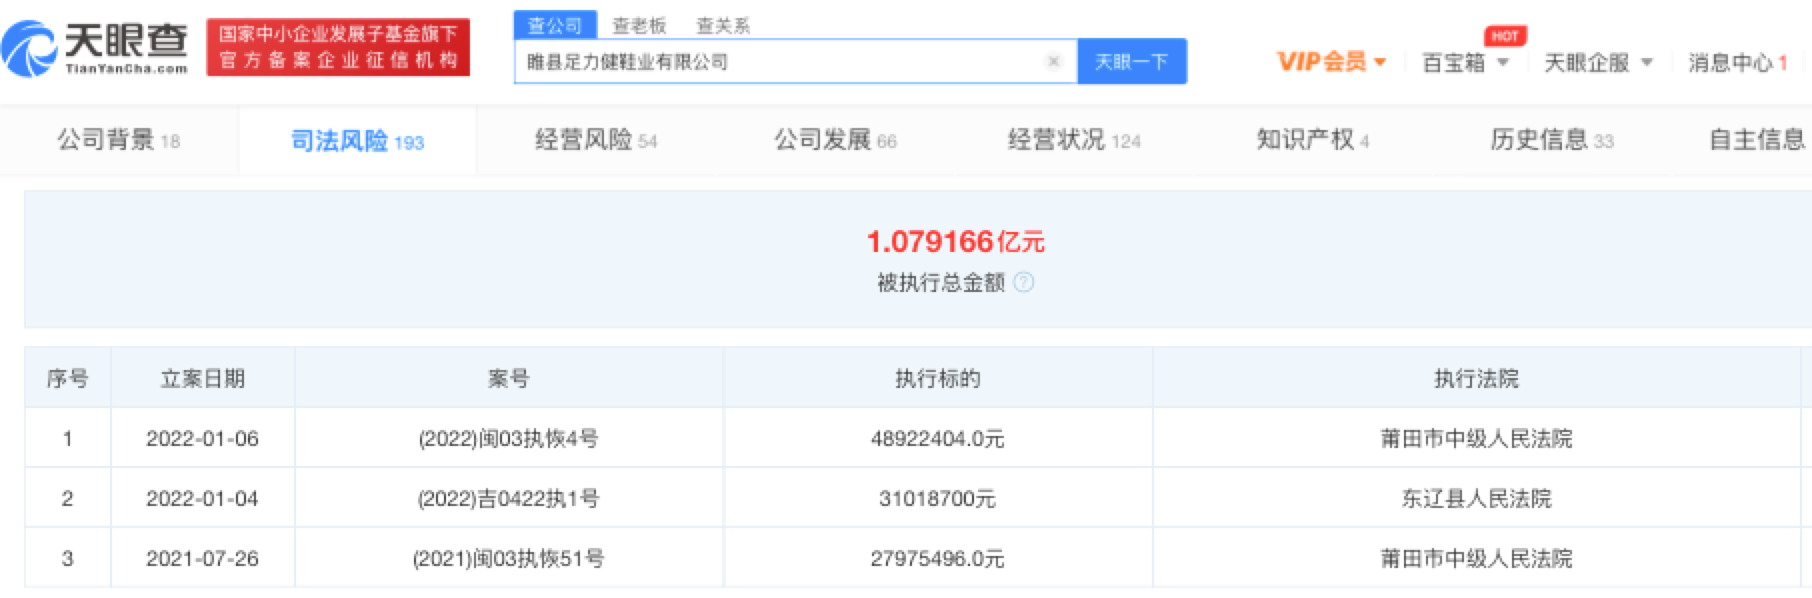Open the 公司背景 tab
Image resolution: width=1812 pixels, height=598 pixels.
(118, 140)
